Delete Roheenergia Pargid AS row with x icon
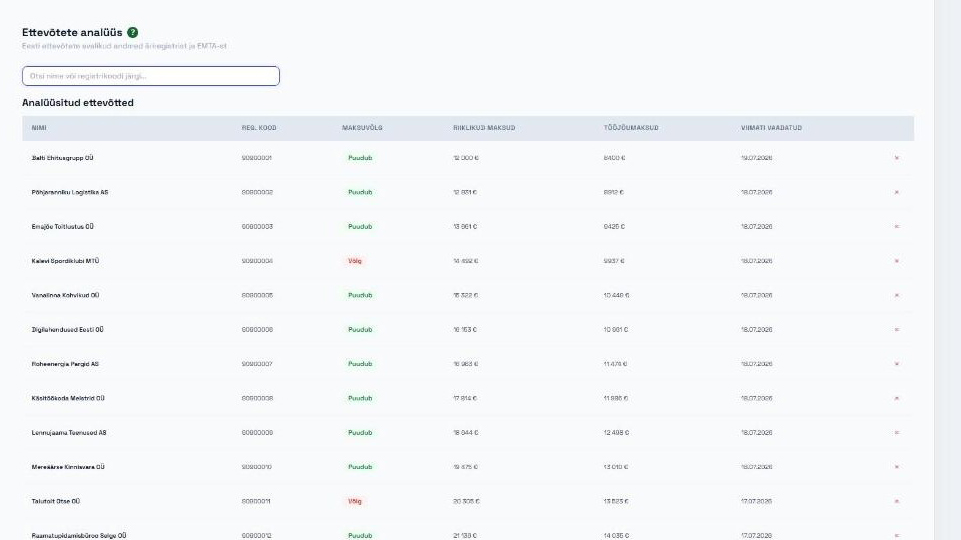961x540 pixels. (x=897, y=364)
